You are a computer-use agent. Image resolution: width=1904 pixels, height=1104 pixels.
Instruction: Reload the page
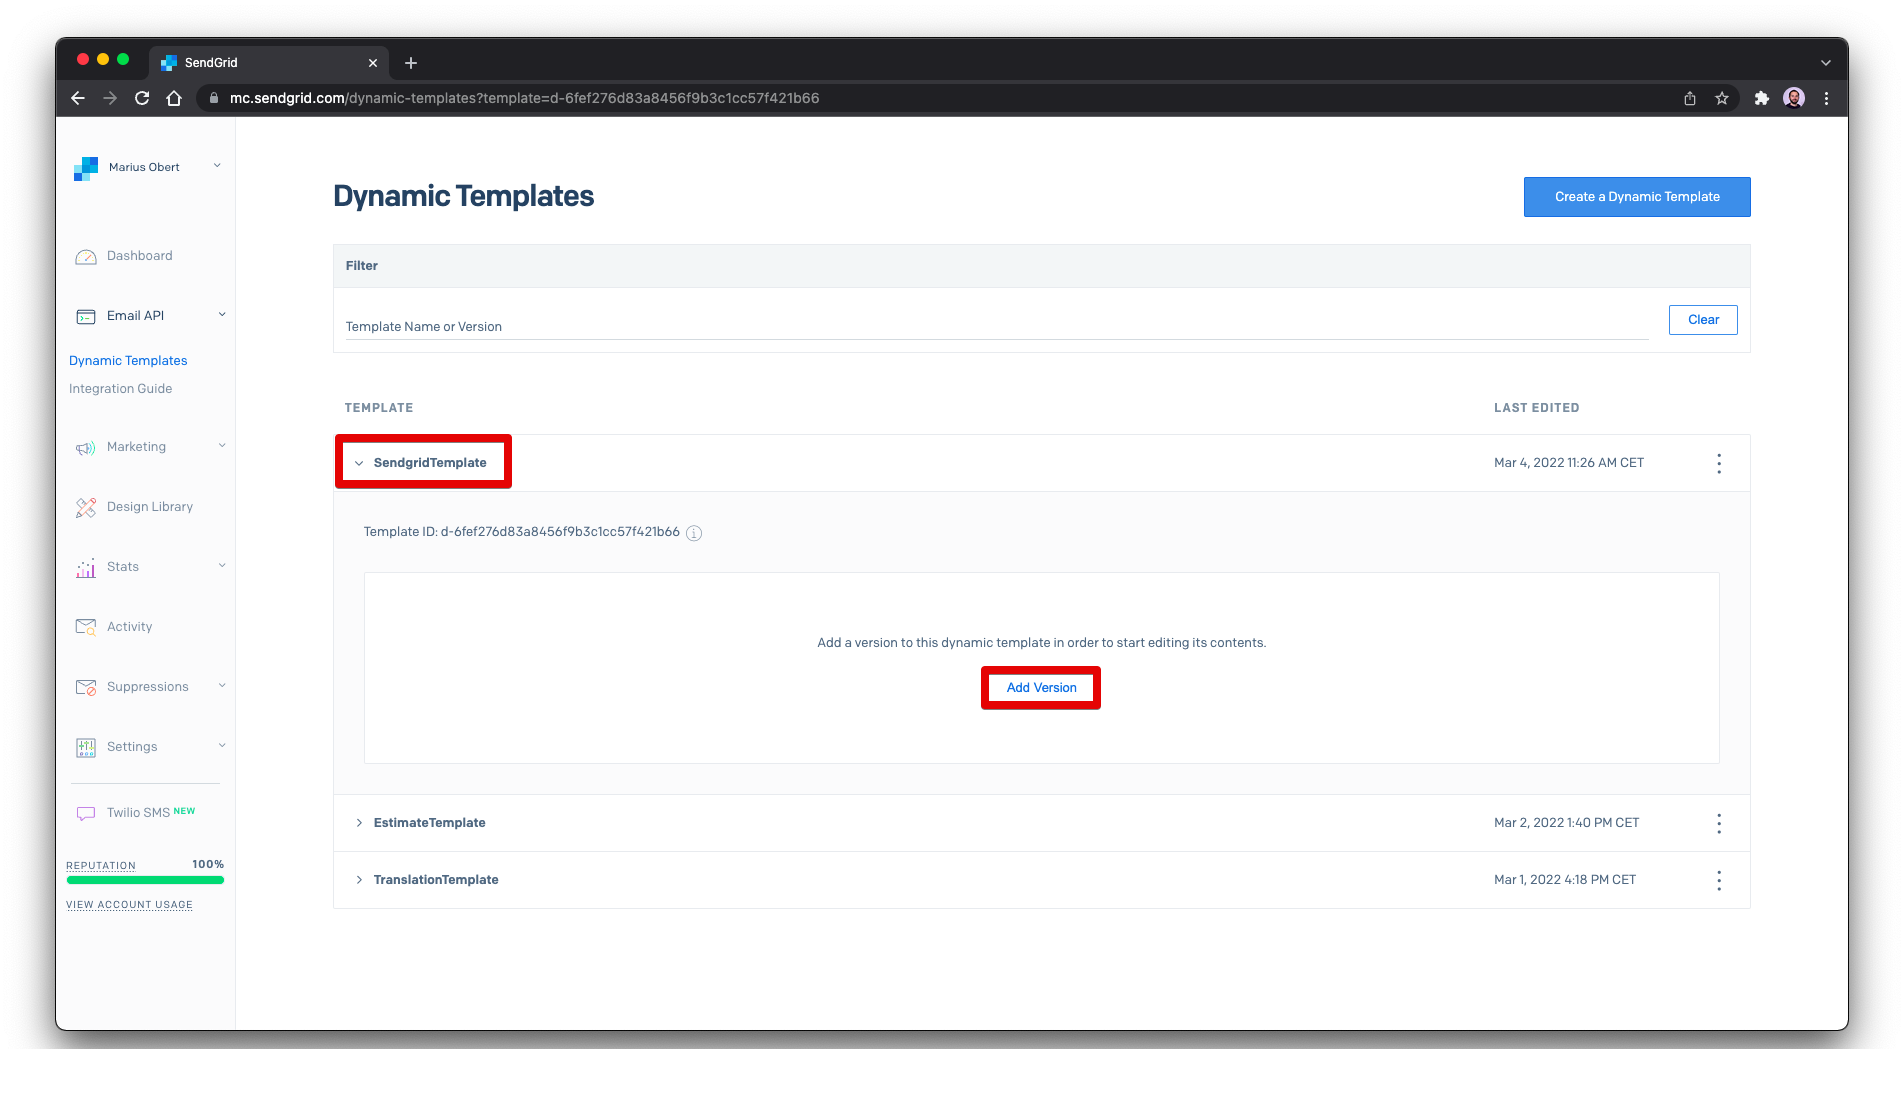[x=142, y=98]
